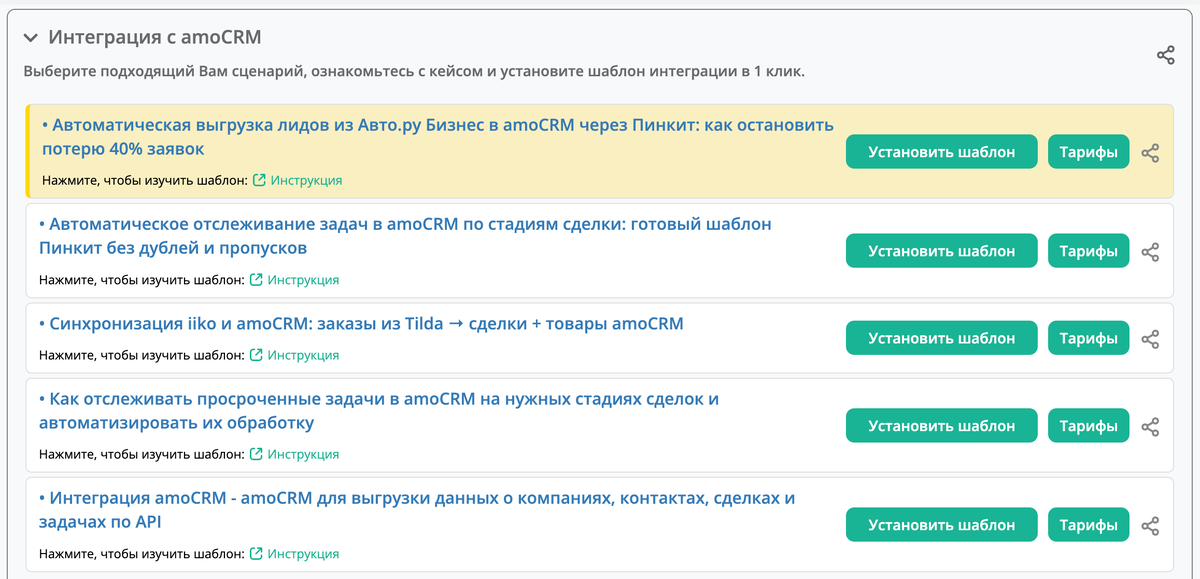Install template for Синхронизация iiko и amoCRM

pos(942,338)
